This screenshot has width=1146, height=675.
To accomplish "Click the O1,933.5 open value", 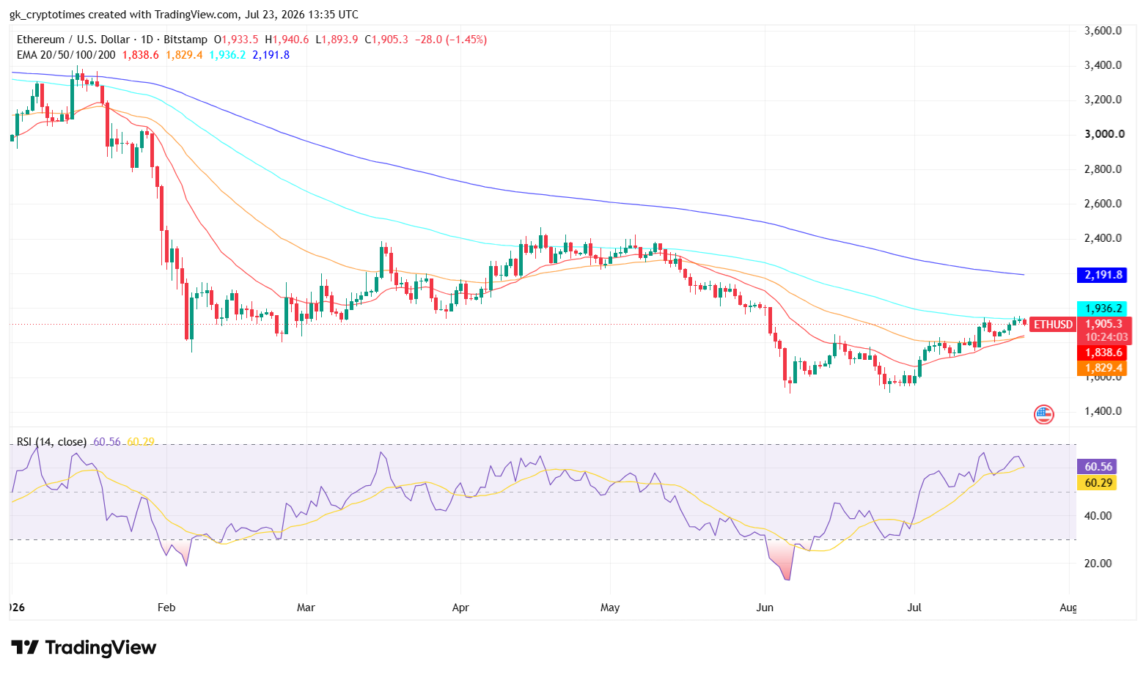I will click(236, 39).
